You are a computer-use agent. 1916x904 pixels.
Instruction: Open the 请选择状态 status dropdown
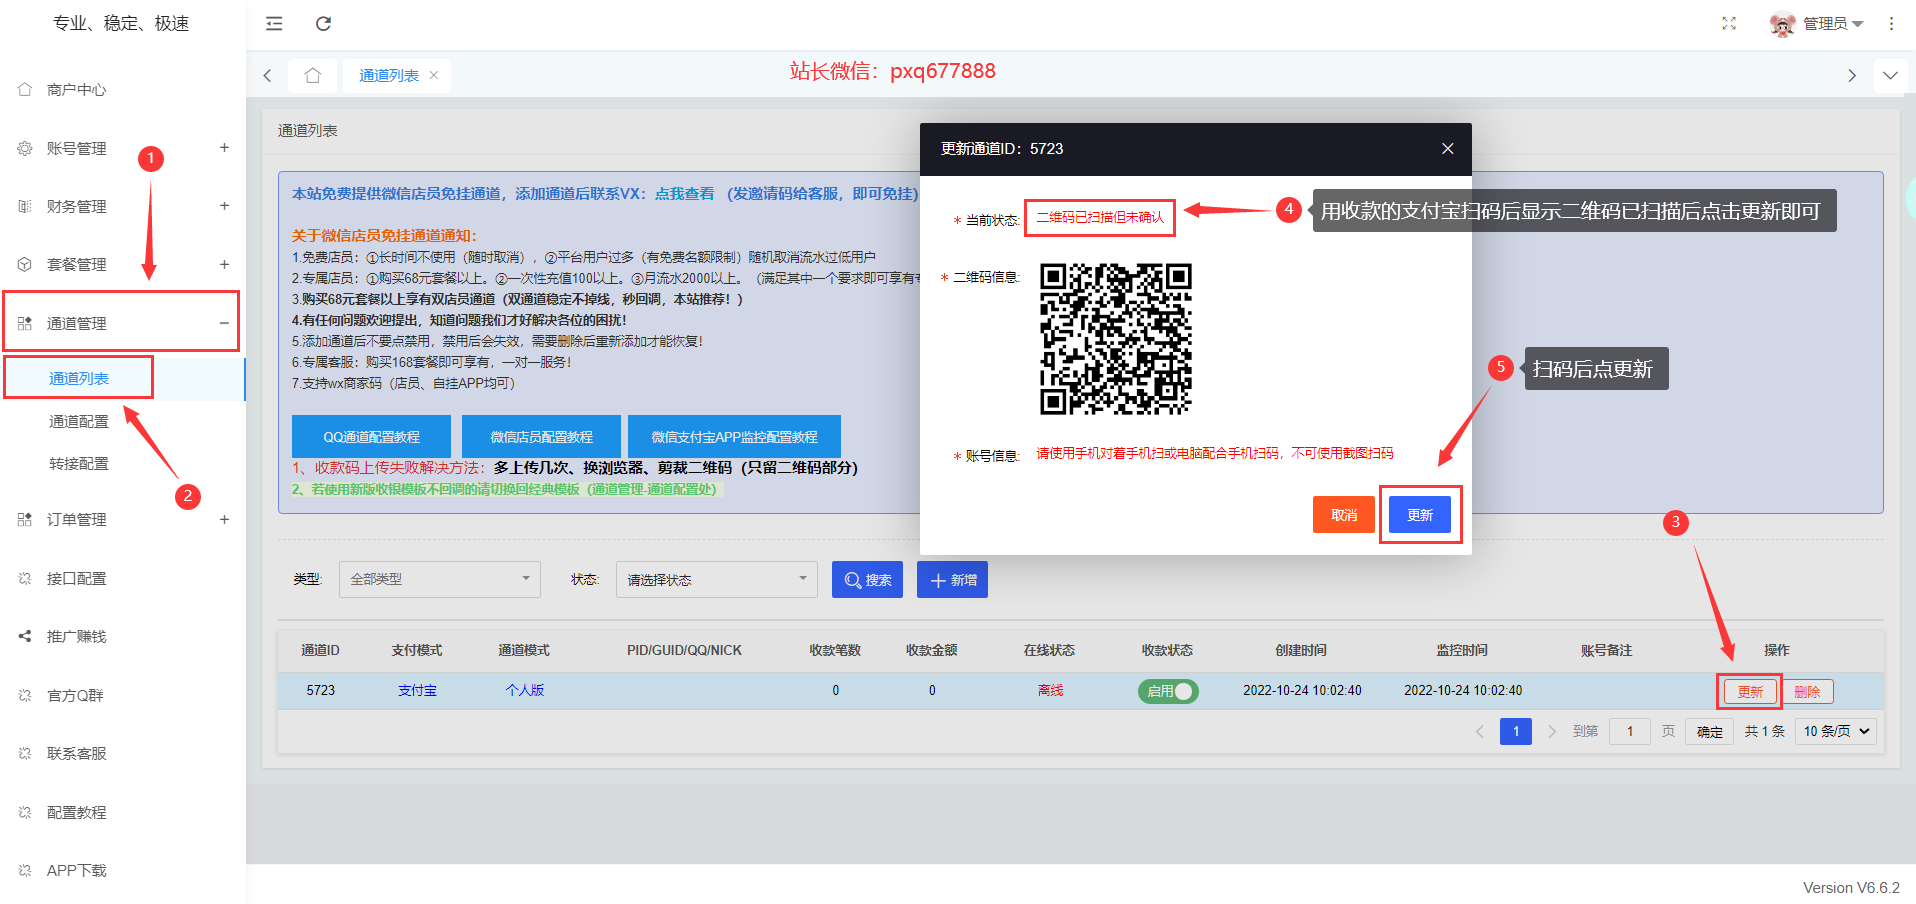click(716, 579)
